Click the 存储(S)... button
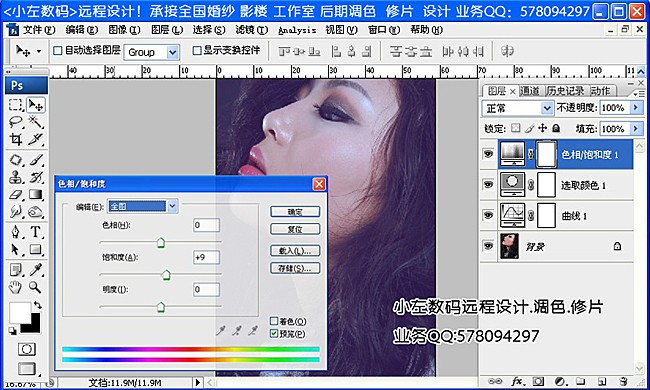 (x=295, y=268)
